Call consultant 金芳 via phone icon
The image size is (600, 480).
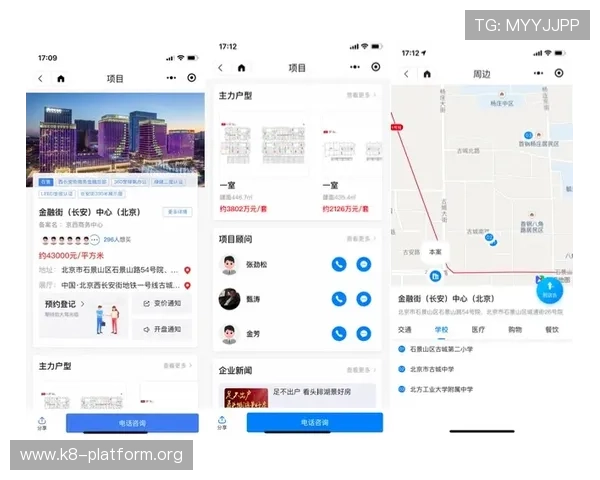(x=339, y=333)
